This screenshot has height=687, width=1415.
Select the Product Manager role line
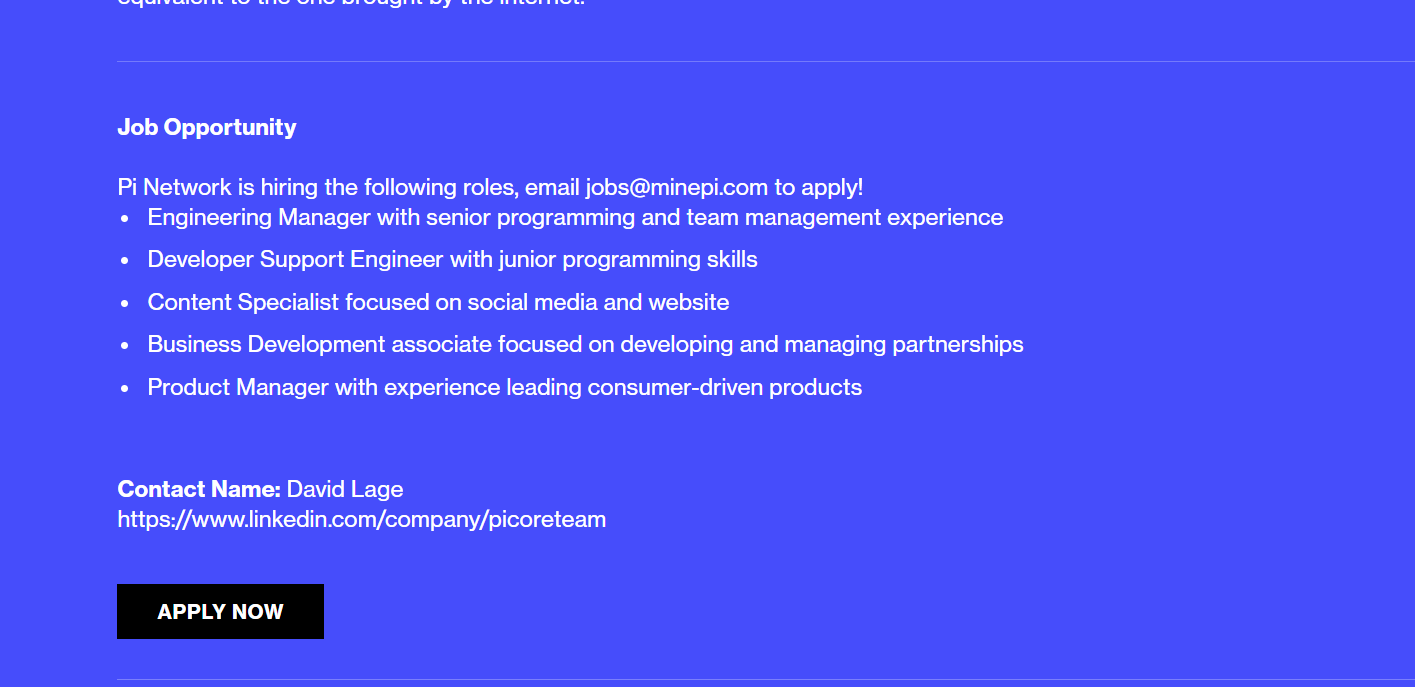[x=504, y=387]
